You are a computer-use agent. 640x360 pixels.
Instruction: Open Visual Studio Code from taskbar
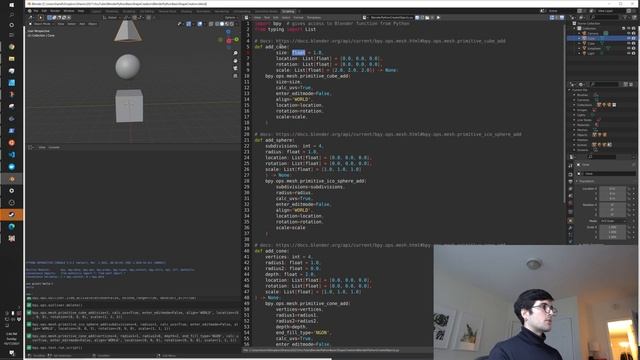click(x=11, y=155)
